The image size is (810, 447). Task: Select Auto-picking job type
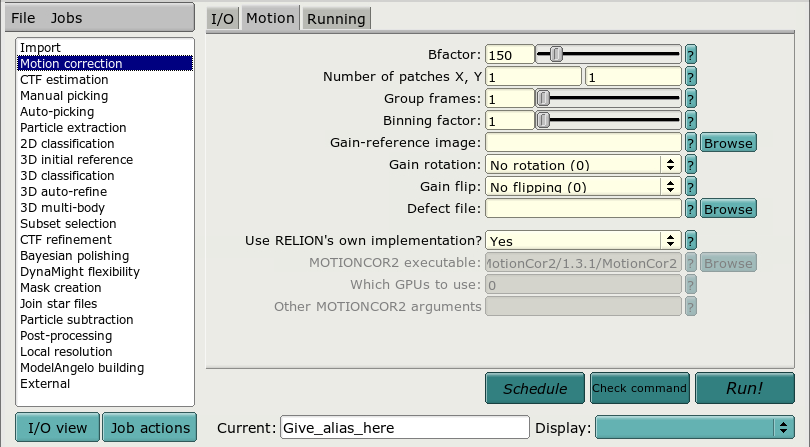(x=105, y=112)
